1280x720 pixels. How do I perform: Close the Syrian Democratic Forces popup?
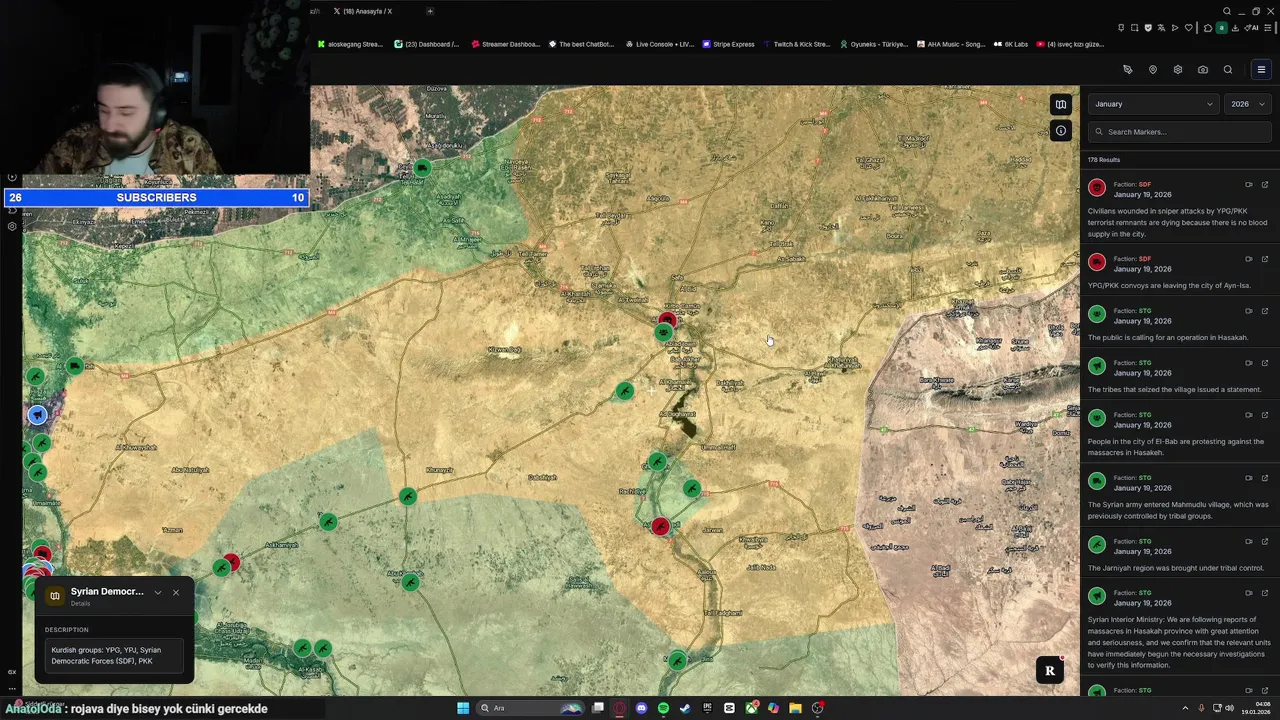[x=176, y=592]
